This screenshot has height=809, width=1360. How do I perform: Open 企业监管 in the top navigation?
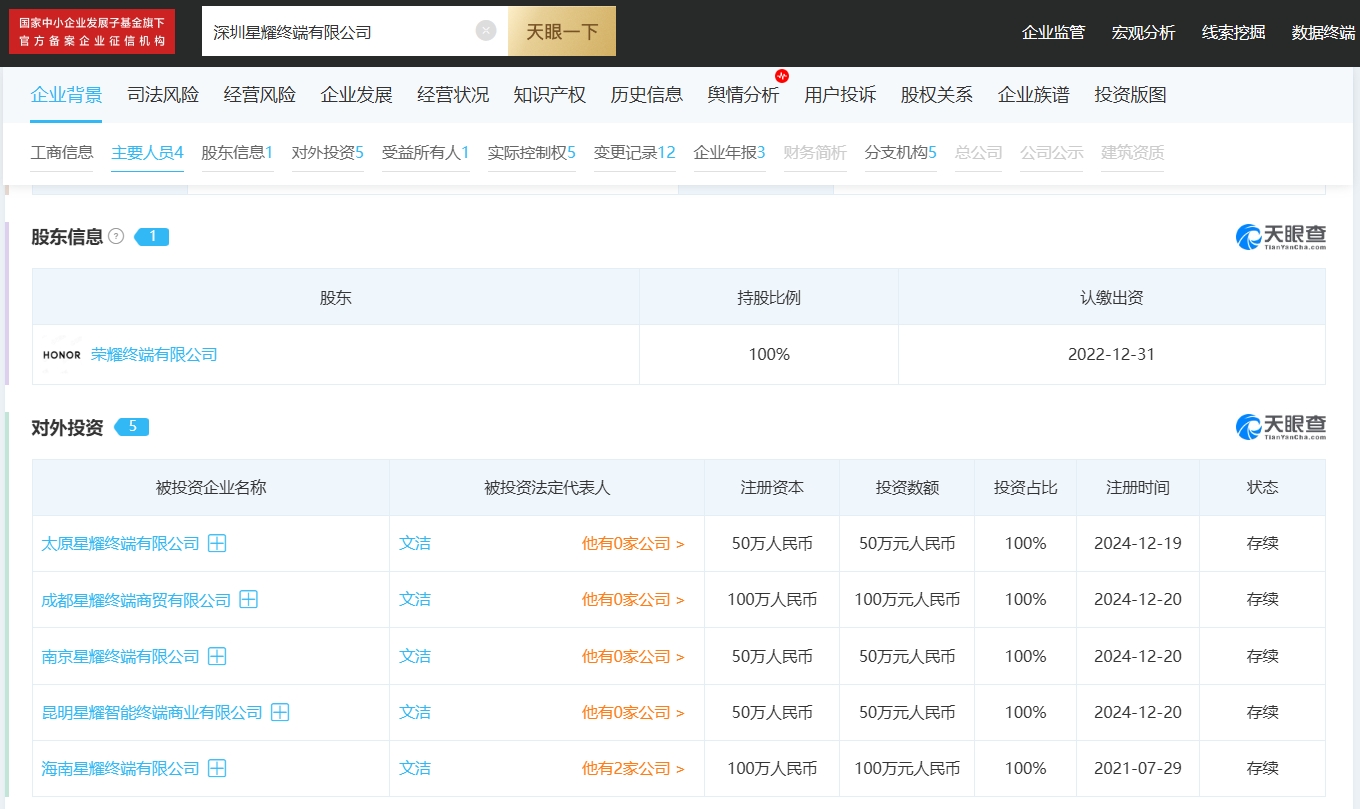(x=1053, y=33)
